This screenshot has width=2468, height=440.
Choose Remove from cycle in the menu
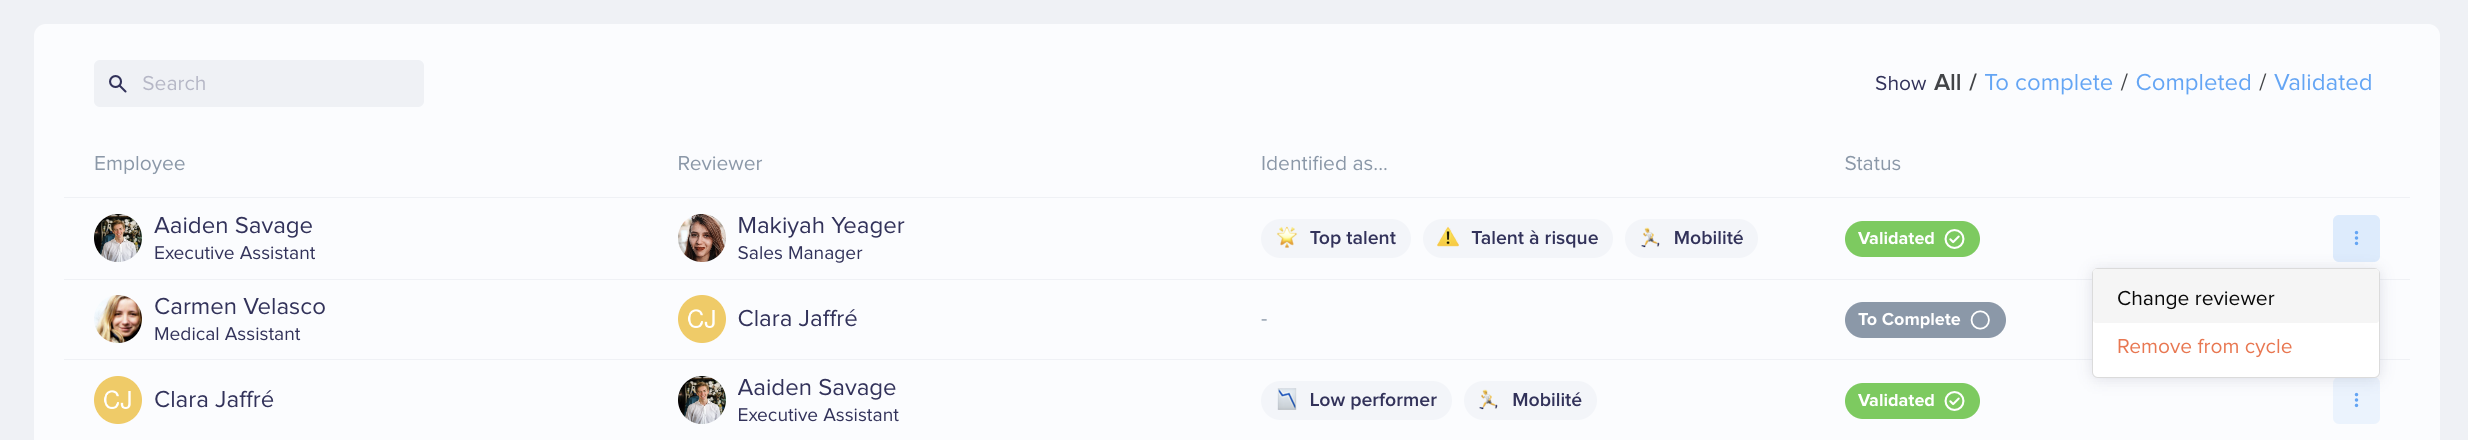(2235, 347)
